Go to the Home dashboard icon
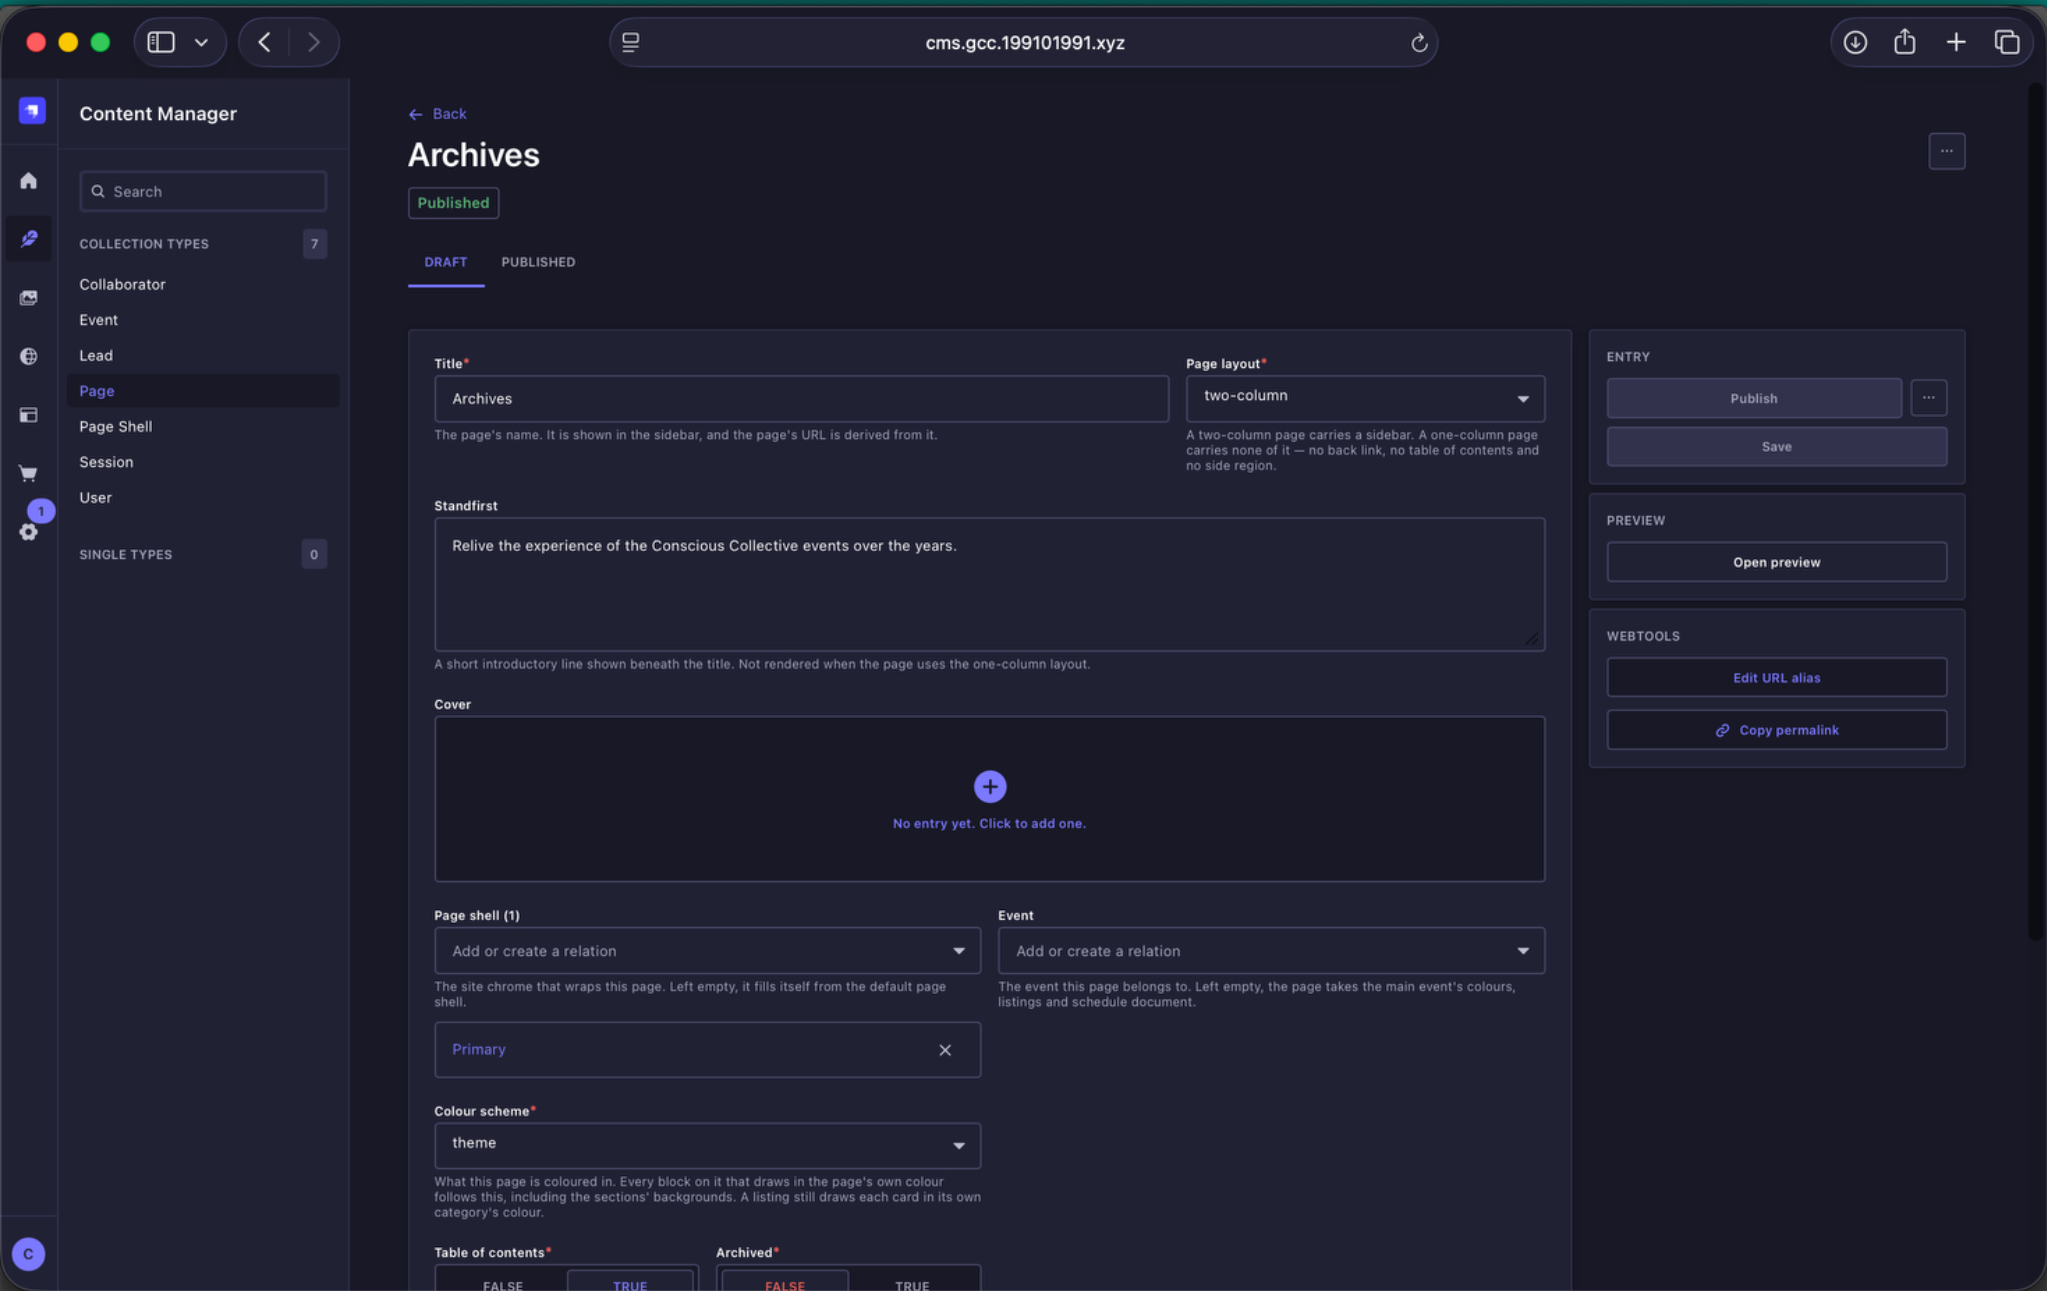Screen dimensions: 2047x1291 (29, 181)
